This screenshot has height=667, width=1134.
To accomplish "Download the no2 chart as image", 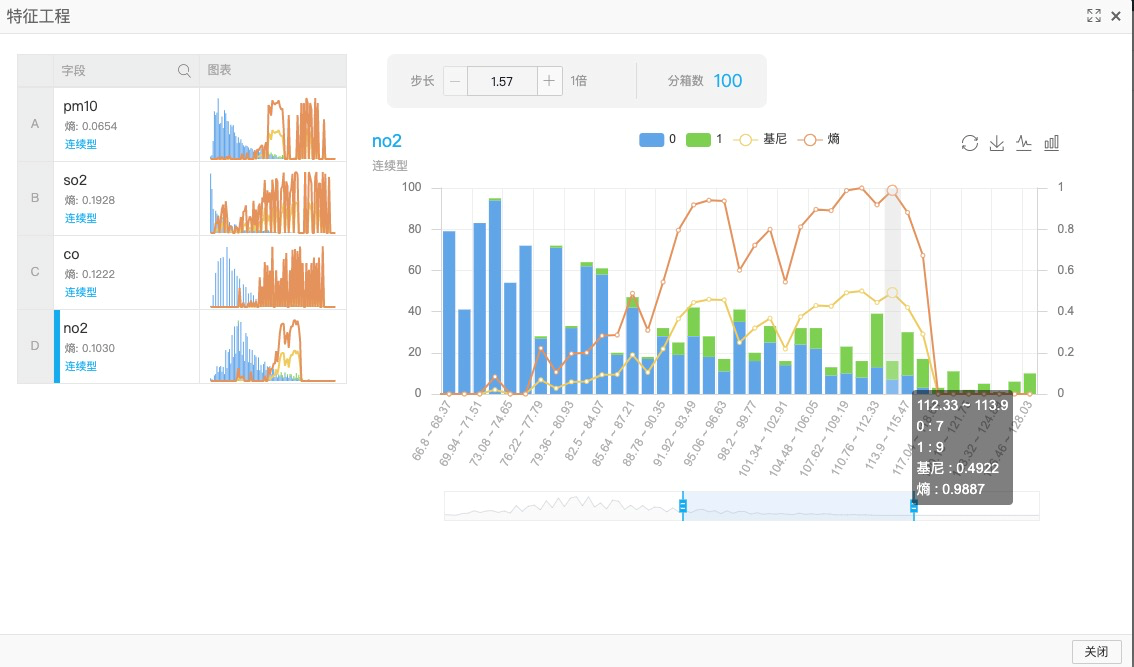I will [x=997, y=143].
